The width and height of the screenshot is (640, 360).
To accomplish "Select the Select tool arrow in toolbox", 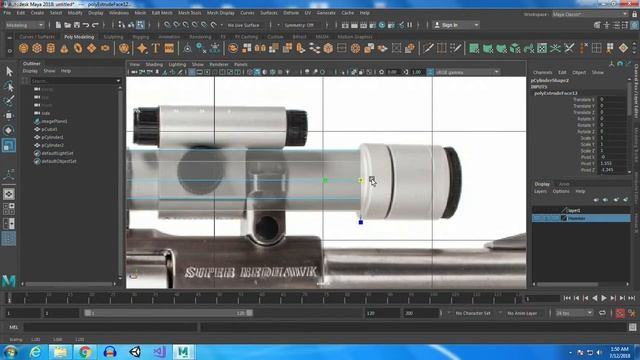I will 9,71.
